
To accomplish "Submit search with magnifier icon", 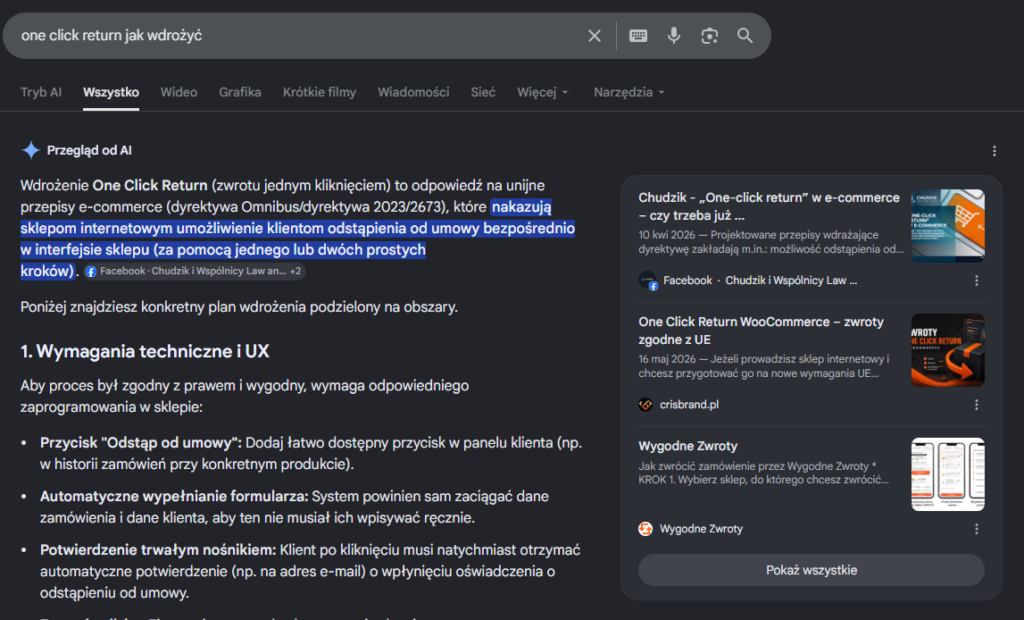I will [744, 36].
